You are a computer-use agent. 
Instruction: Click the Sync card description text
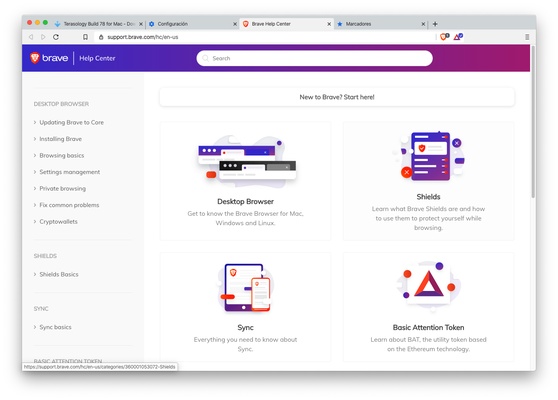pos(246,344)
